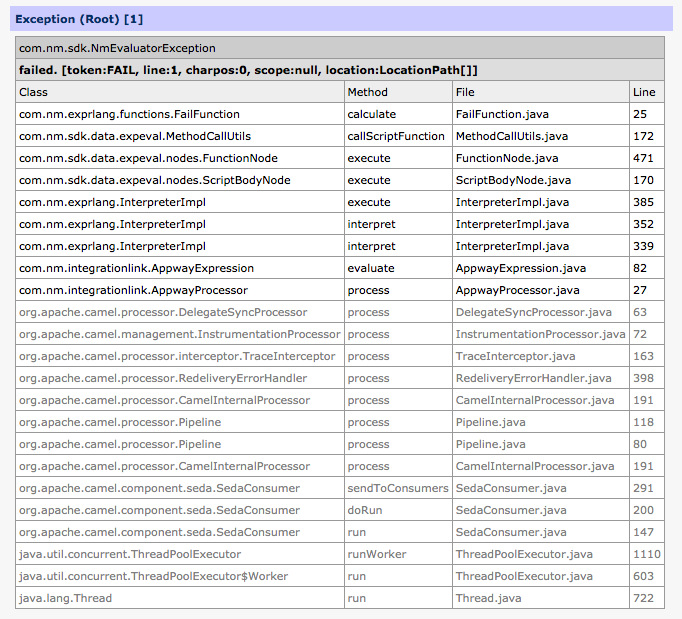The image size is (682, 619).
Task: Click the Line column header
Action: click(647, 92)
